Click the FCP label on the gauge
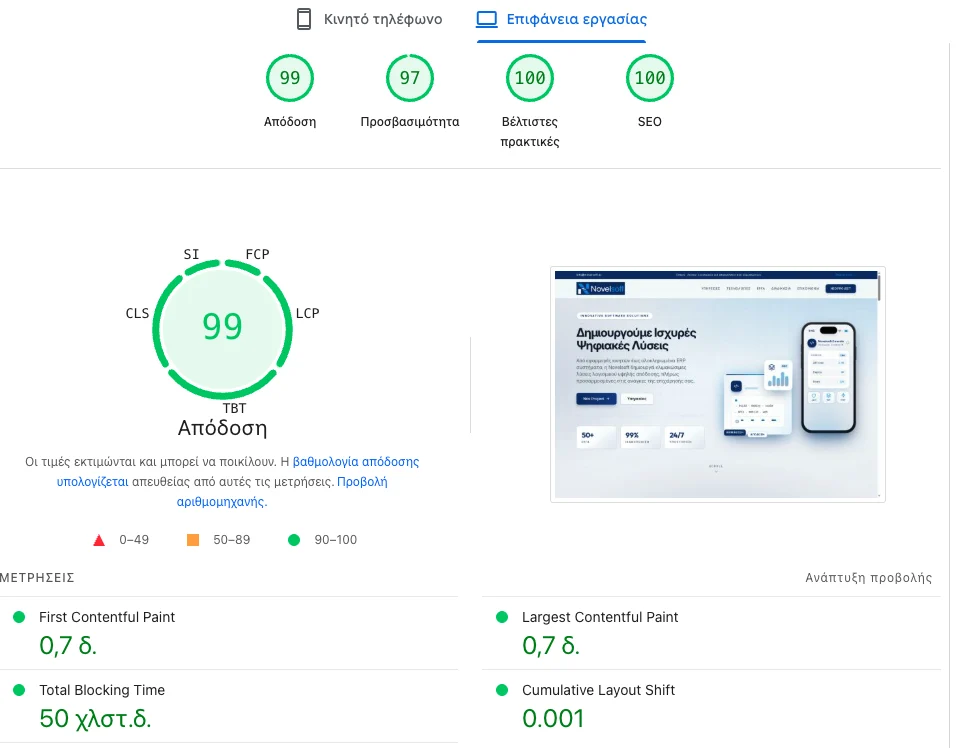 click(x=257, y=254)
